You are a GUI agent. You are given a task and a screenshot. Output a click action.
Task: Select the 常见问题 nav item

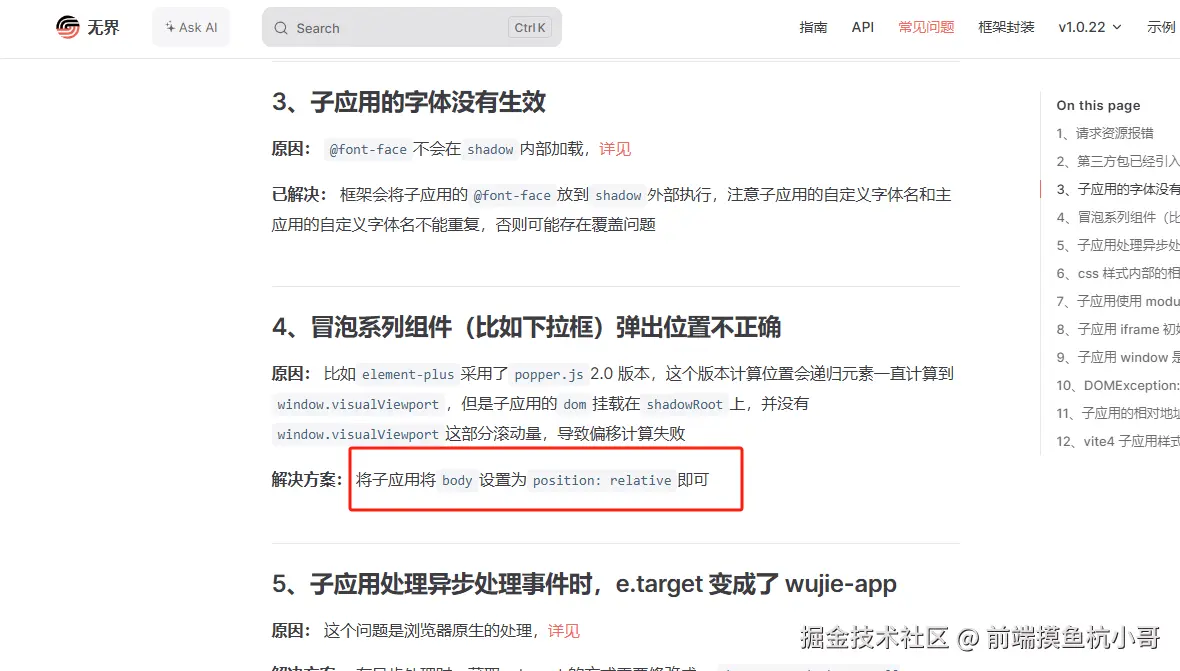[x=926, y=27]
